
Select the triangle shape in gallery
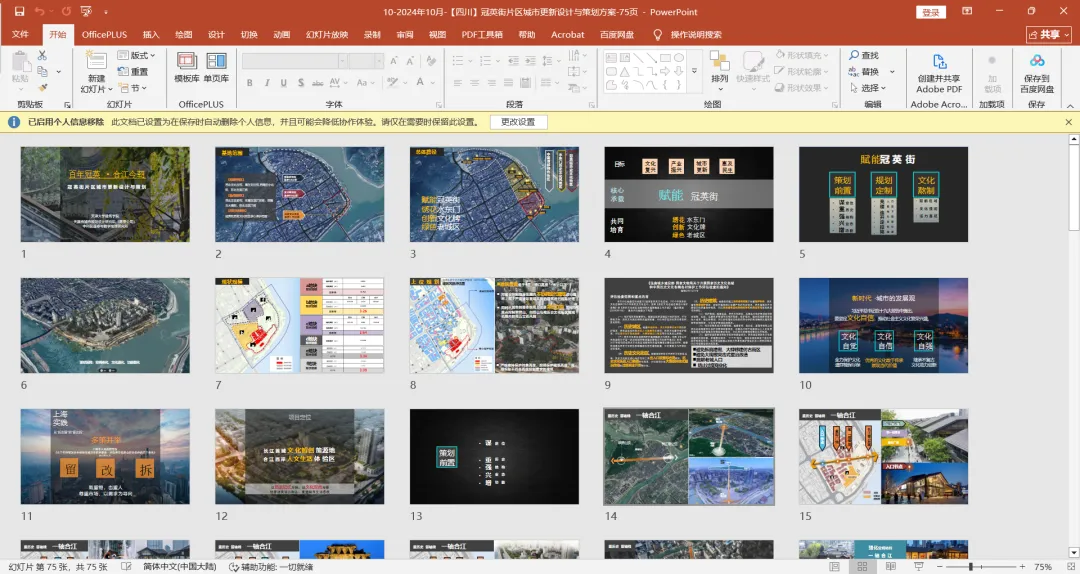click(x=625, y=72)
